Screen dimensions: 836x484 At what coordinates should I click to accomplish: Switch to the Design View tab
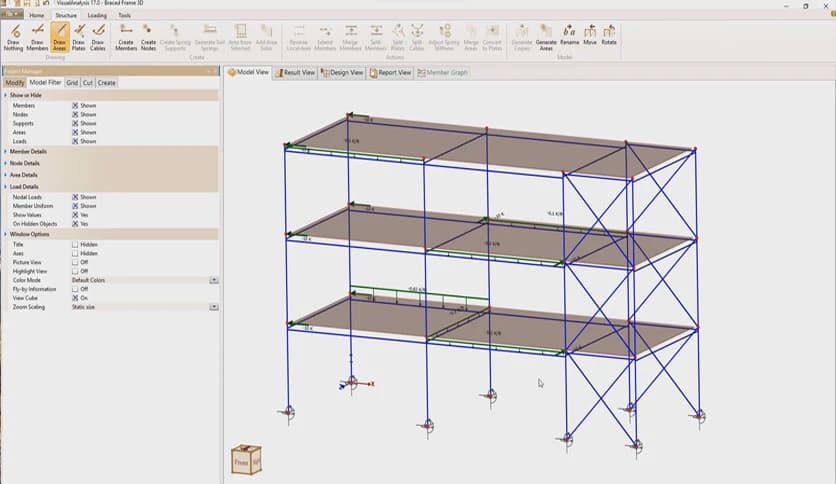pos(342,72)
